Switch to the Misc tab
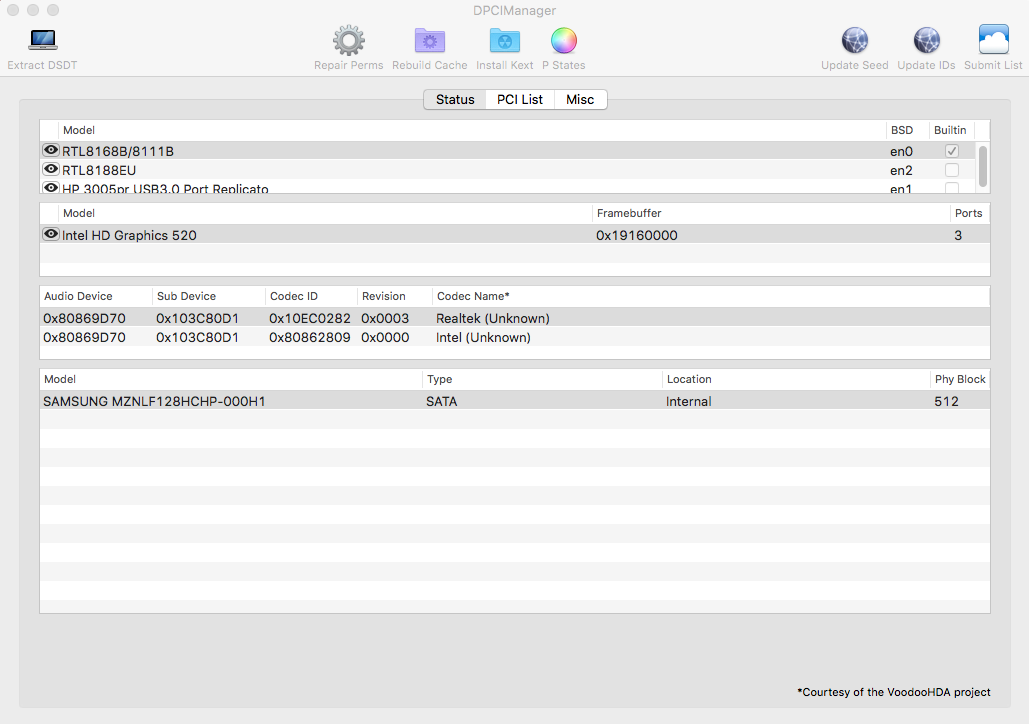Viewport: 1029px width, 724px height. (x=580, y=100)
